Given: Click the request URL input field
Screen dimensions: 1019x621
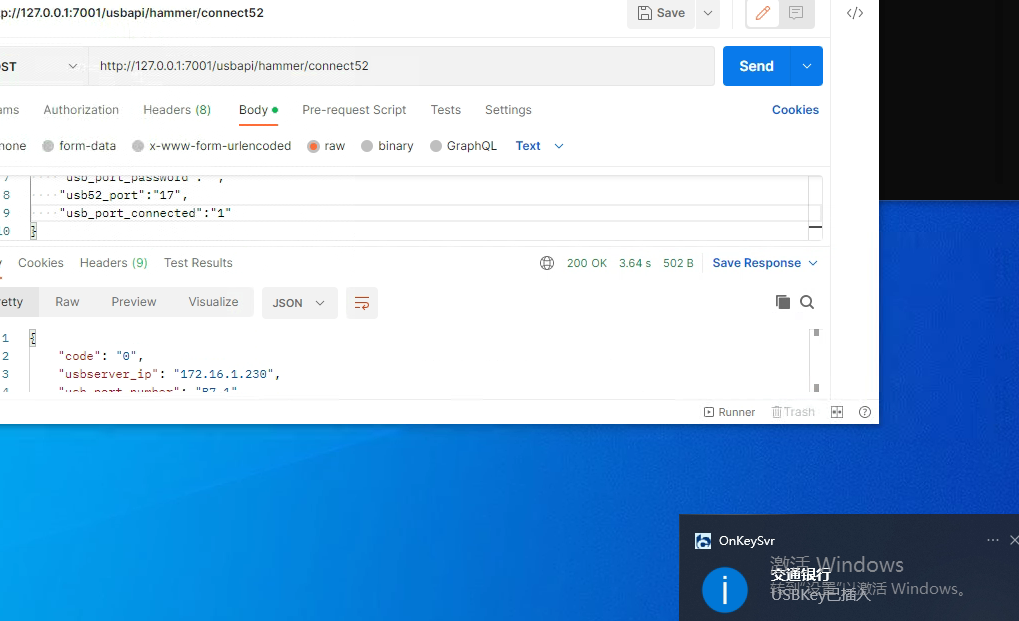Looking at the screenshot, I should point(400,66).
